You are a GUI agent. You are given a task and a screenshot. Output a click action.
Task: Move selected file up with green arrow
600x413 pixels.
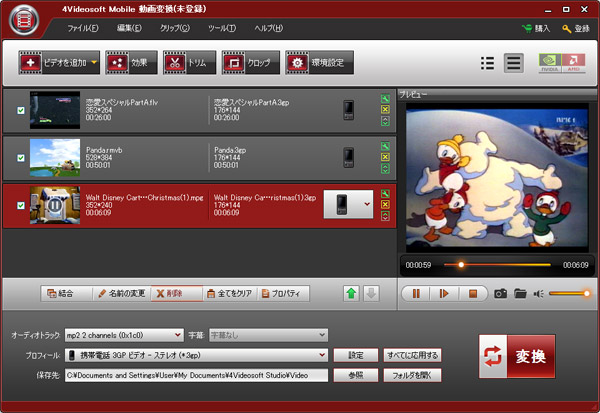(x=351, y=294)
